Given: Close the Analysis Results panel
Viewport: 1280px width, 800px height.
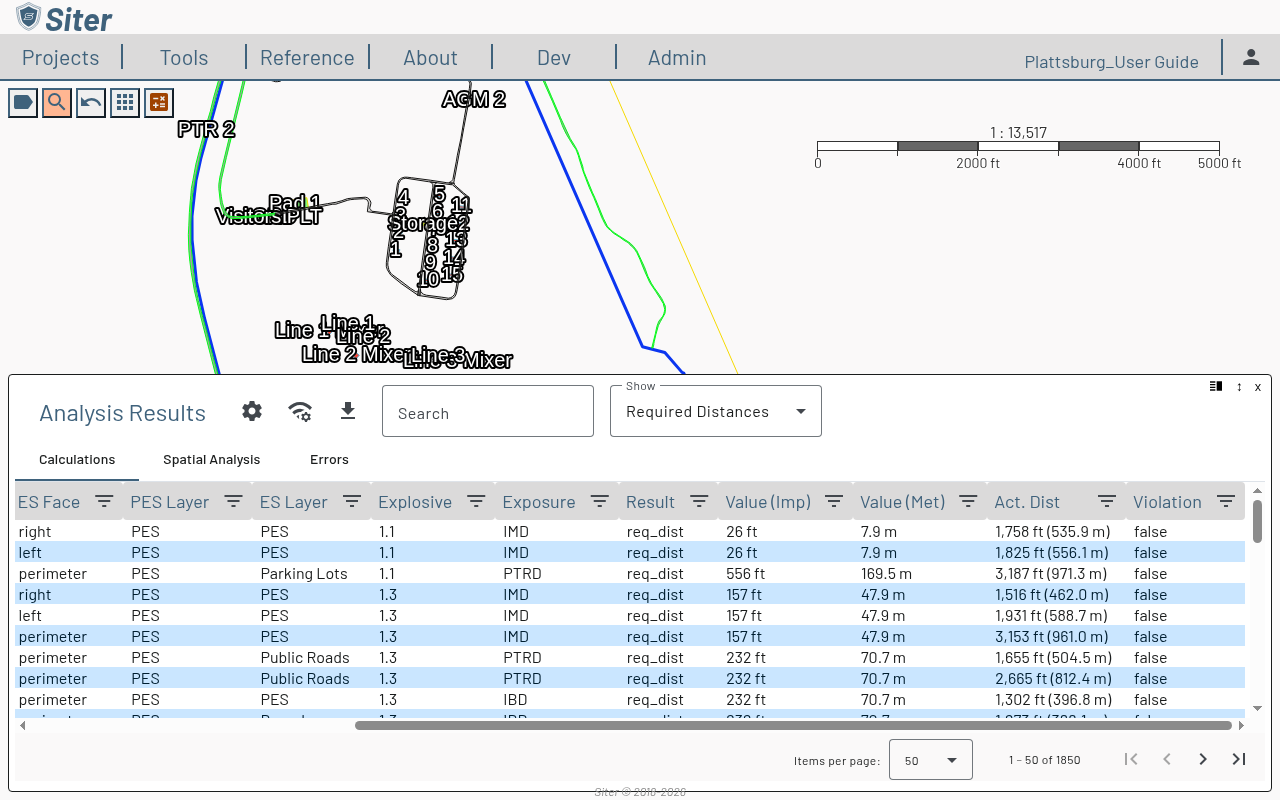Looking at the screenshot, I should click(1258, 387).
